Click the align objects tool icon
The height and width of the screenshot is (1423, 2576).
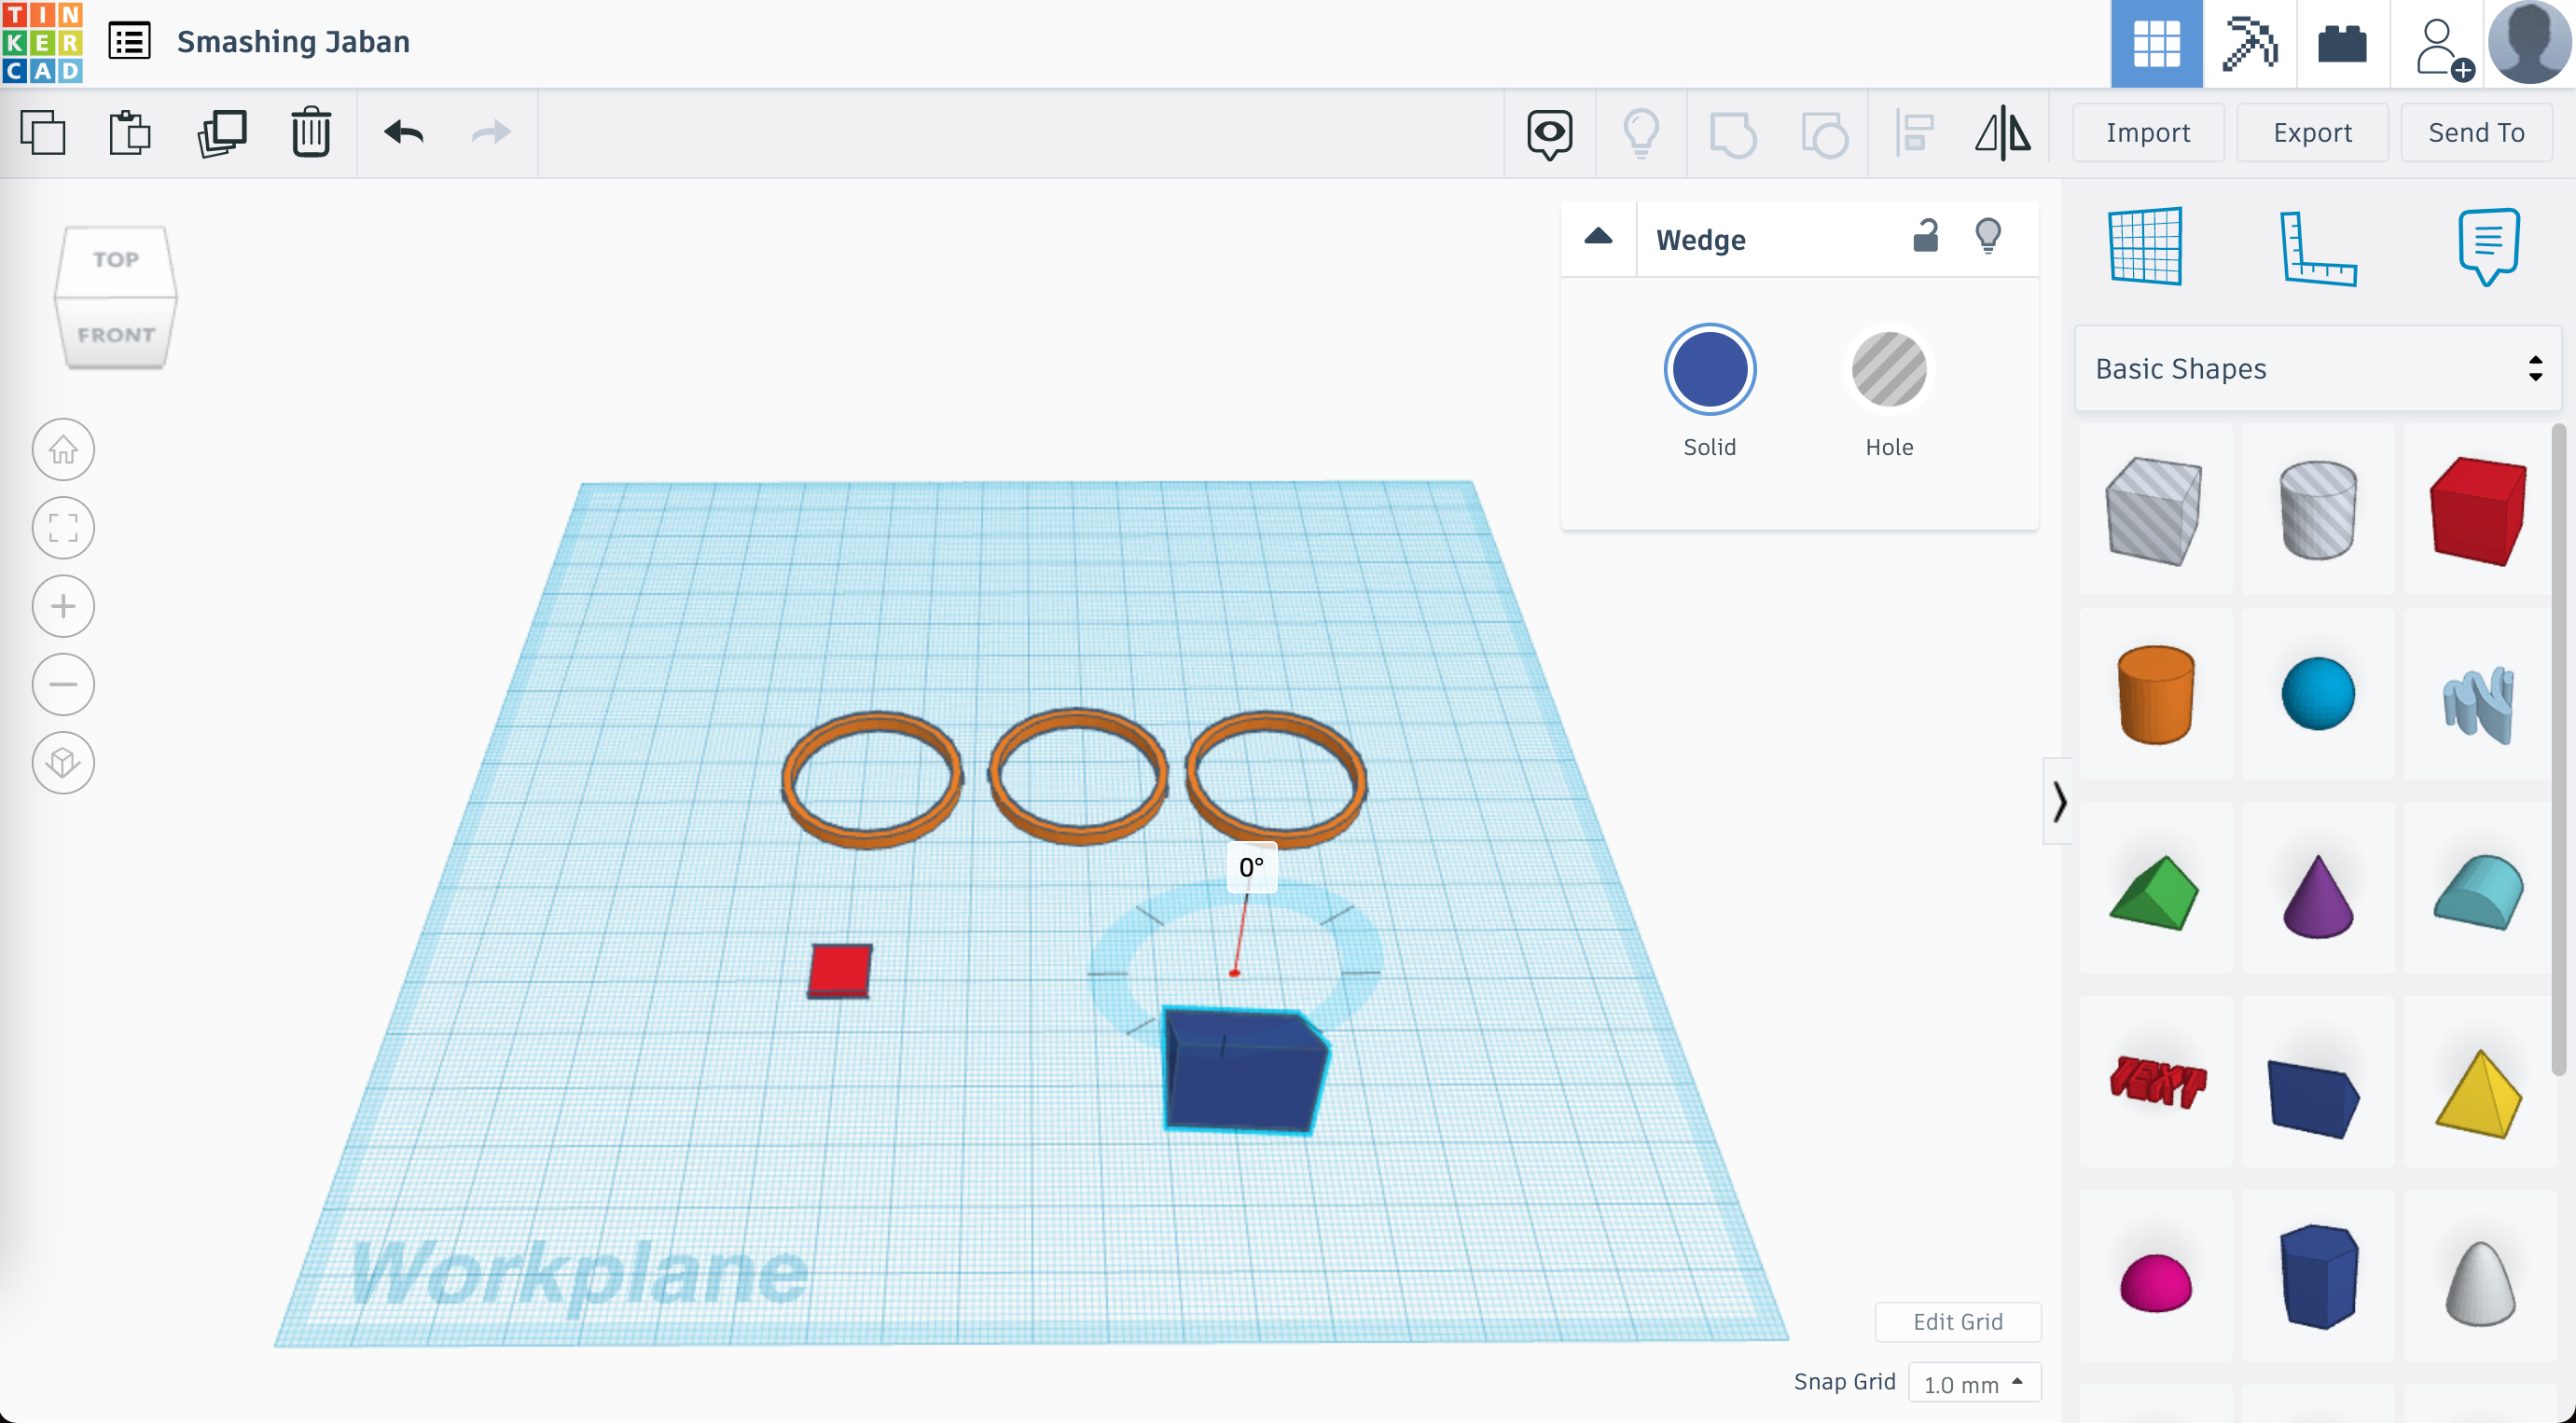1914,131
